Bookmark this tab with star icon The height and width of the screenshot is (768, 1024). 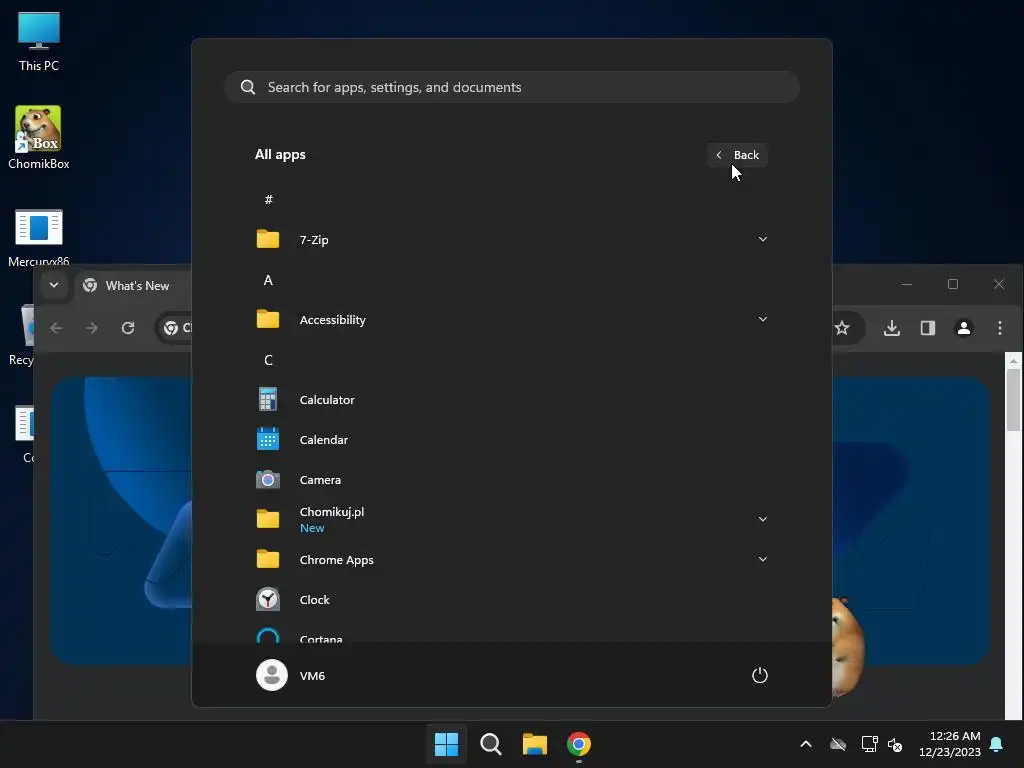842,328
